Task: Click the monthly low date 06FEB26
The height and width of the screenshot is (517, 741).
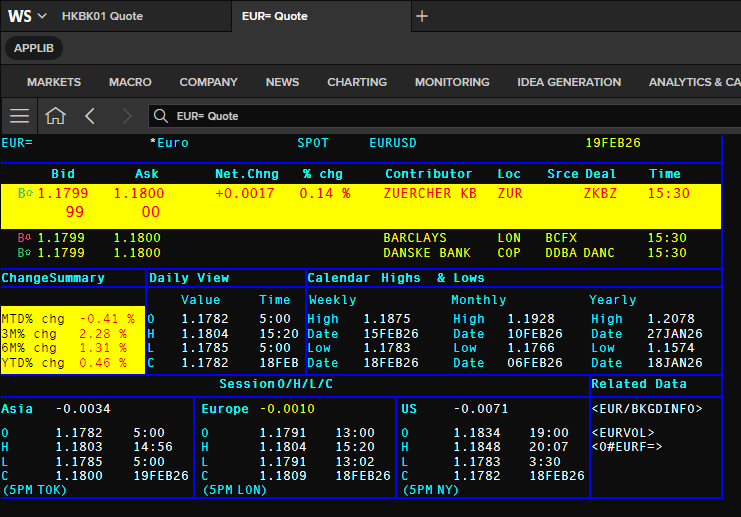Action: (x=534, y=363)
